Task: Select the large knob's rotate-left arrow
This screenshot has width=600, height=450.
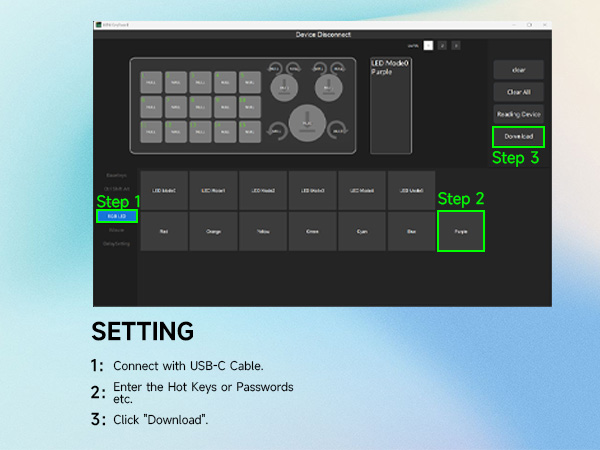Action: point(277,131)
